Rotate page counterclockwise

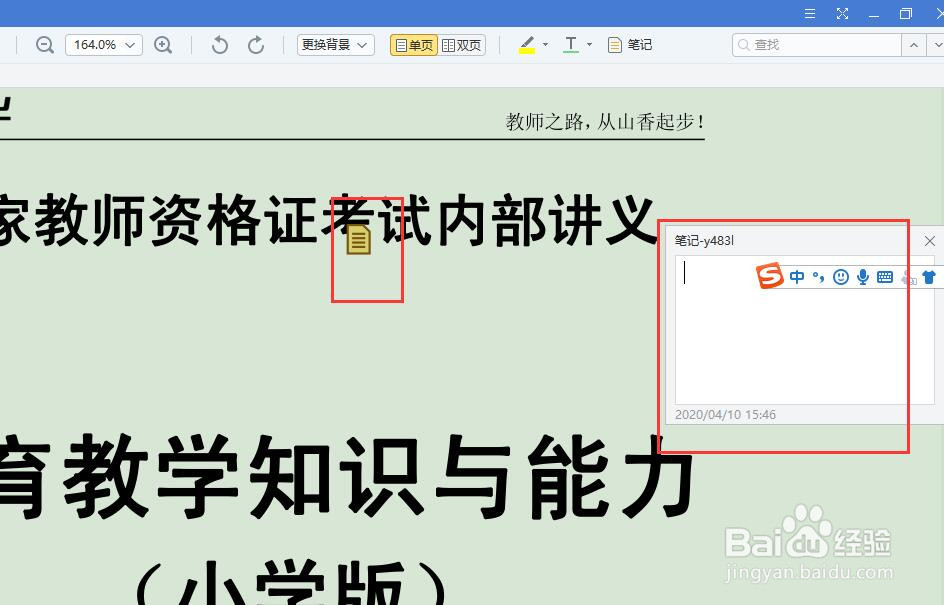(x=220, y=45)
